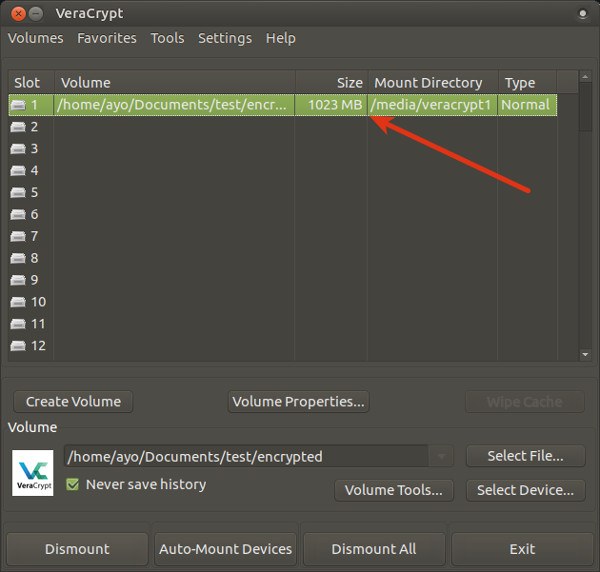
Task: Click the Create Volume button
Action: pos(73,401)
